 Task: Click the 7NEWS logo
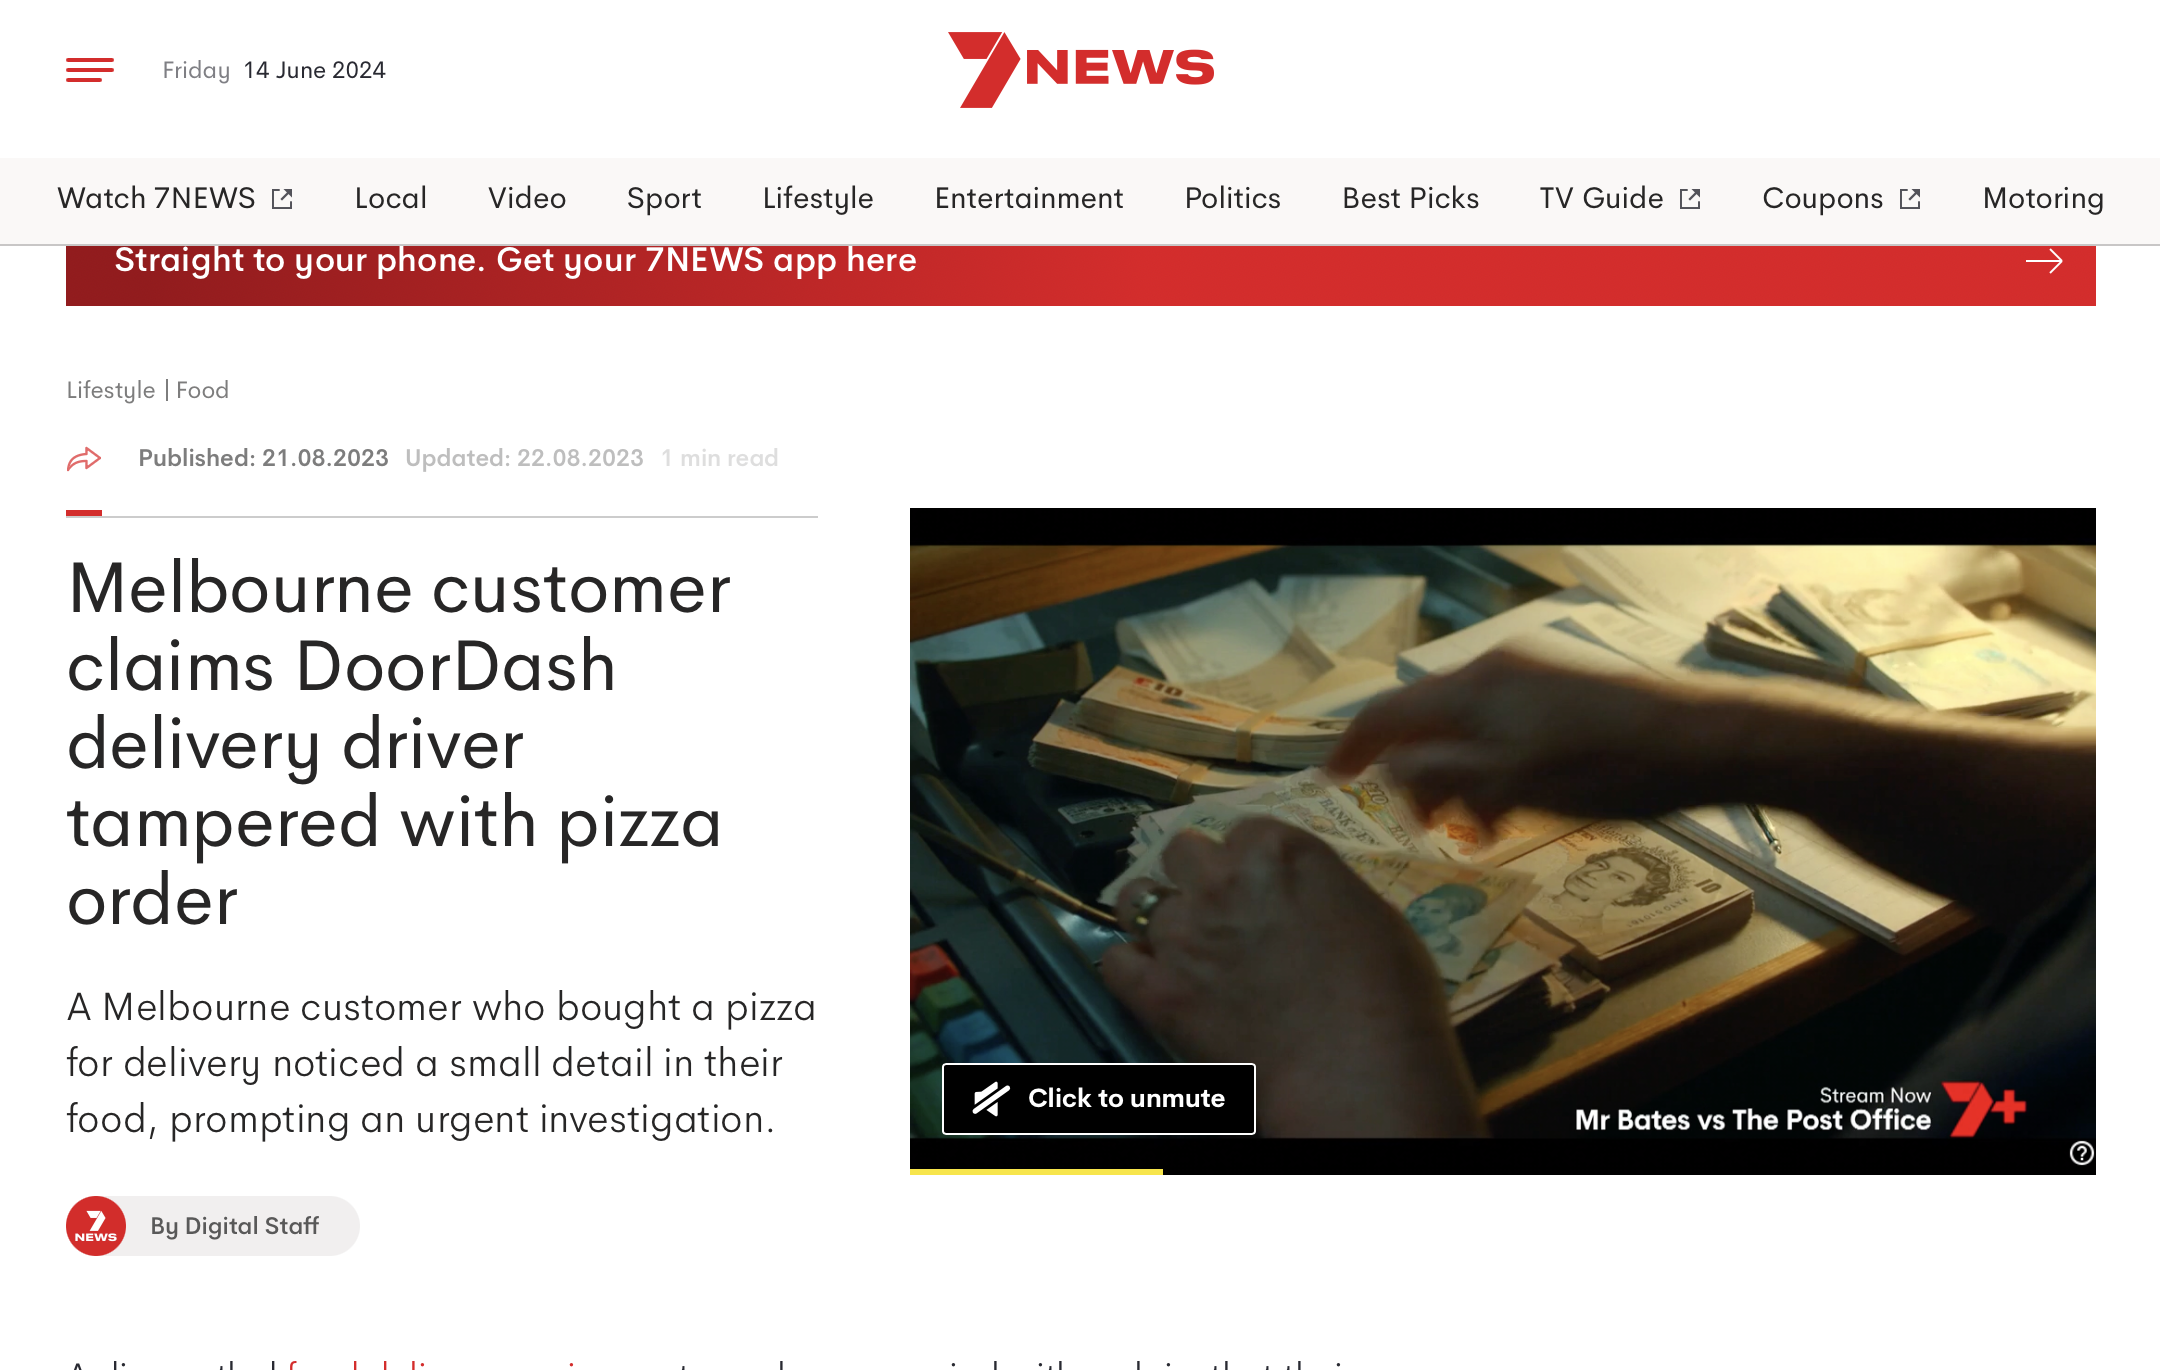point(1081,69)
